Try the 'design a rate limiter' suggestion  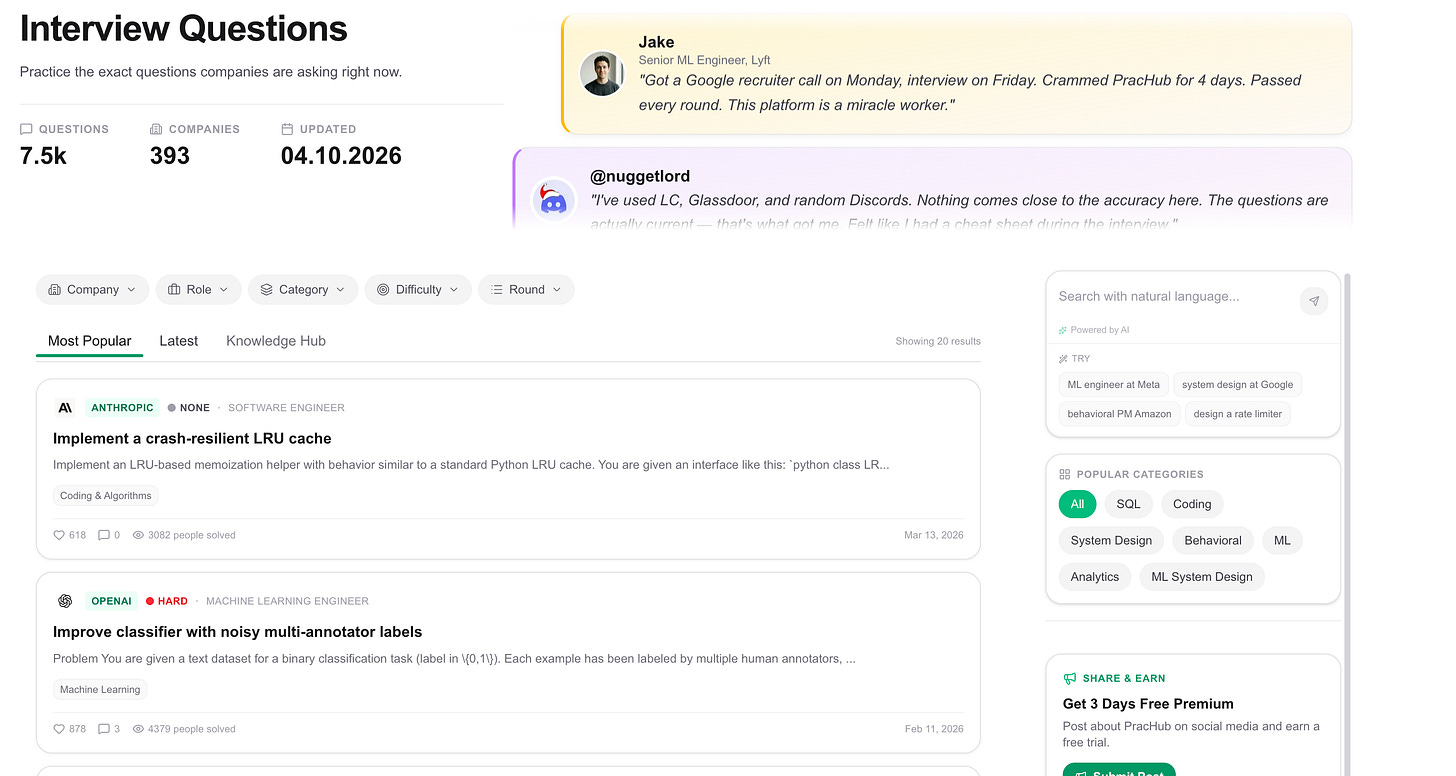[x=1238, y=414]
